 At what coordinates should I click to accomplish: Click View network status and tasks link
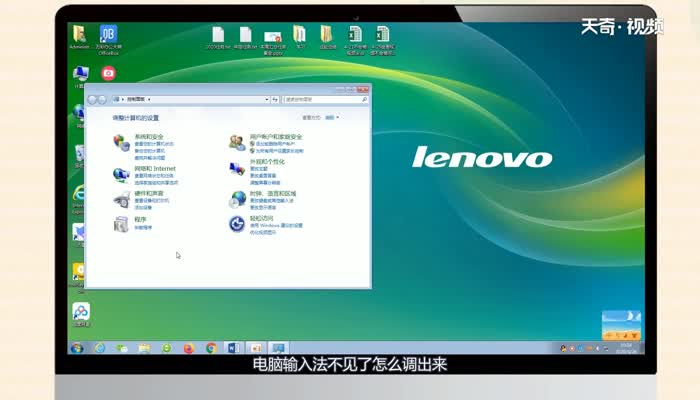click(x=154, y=176)
